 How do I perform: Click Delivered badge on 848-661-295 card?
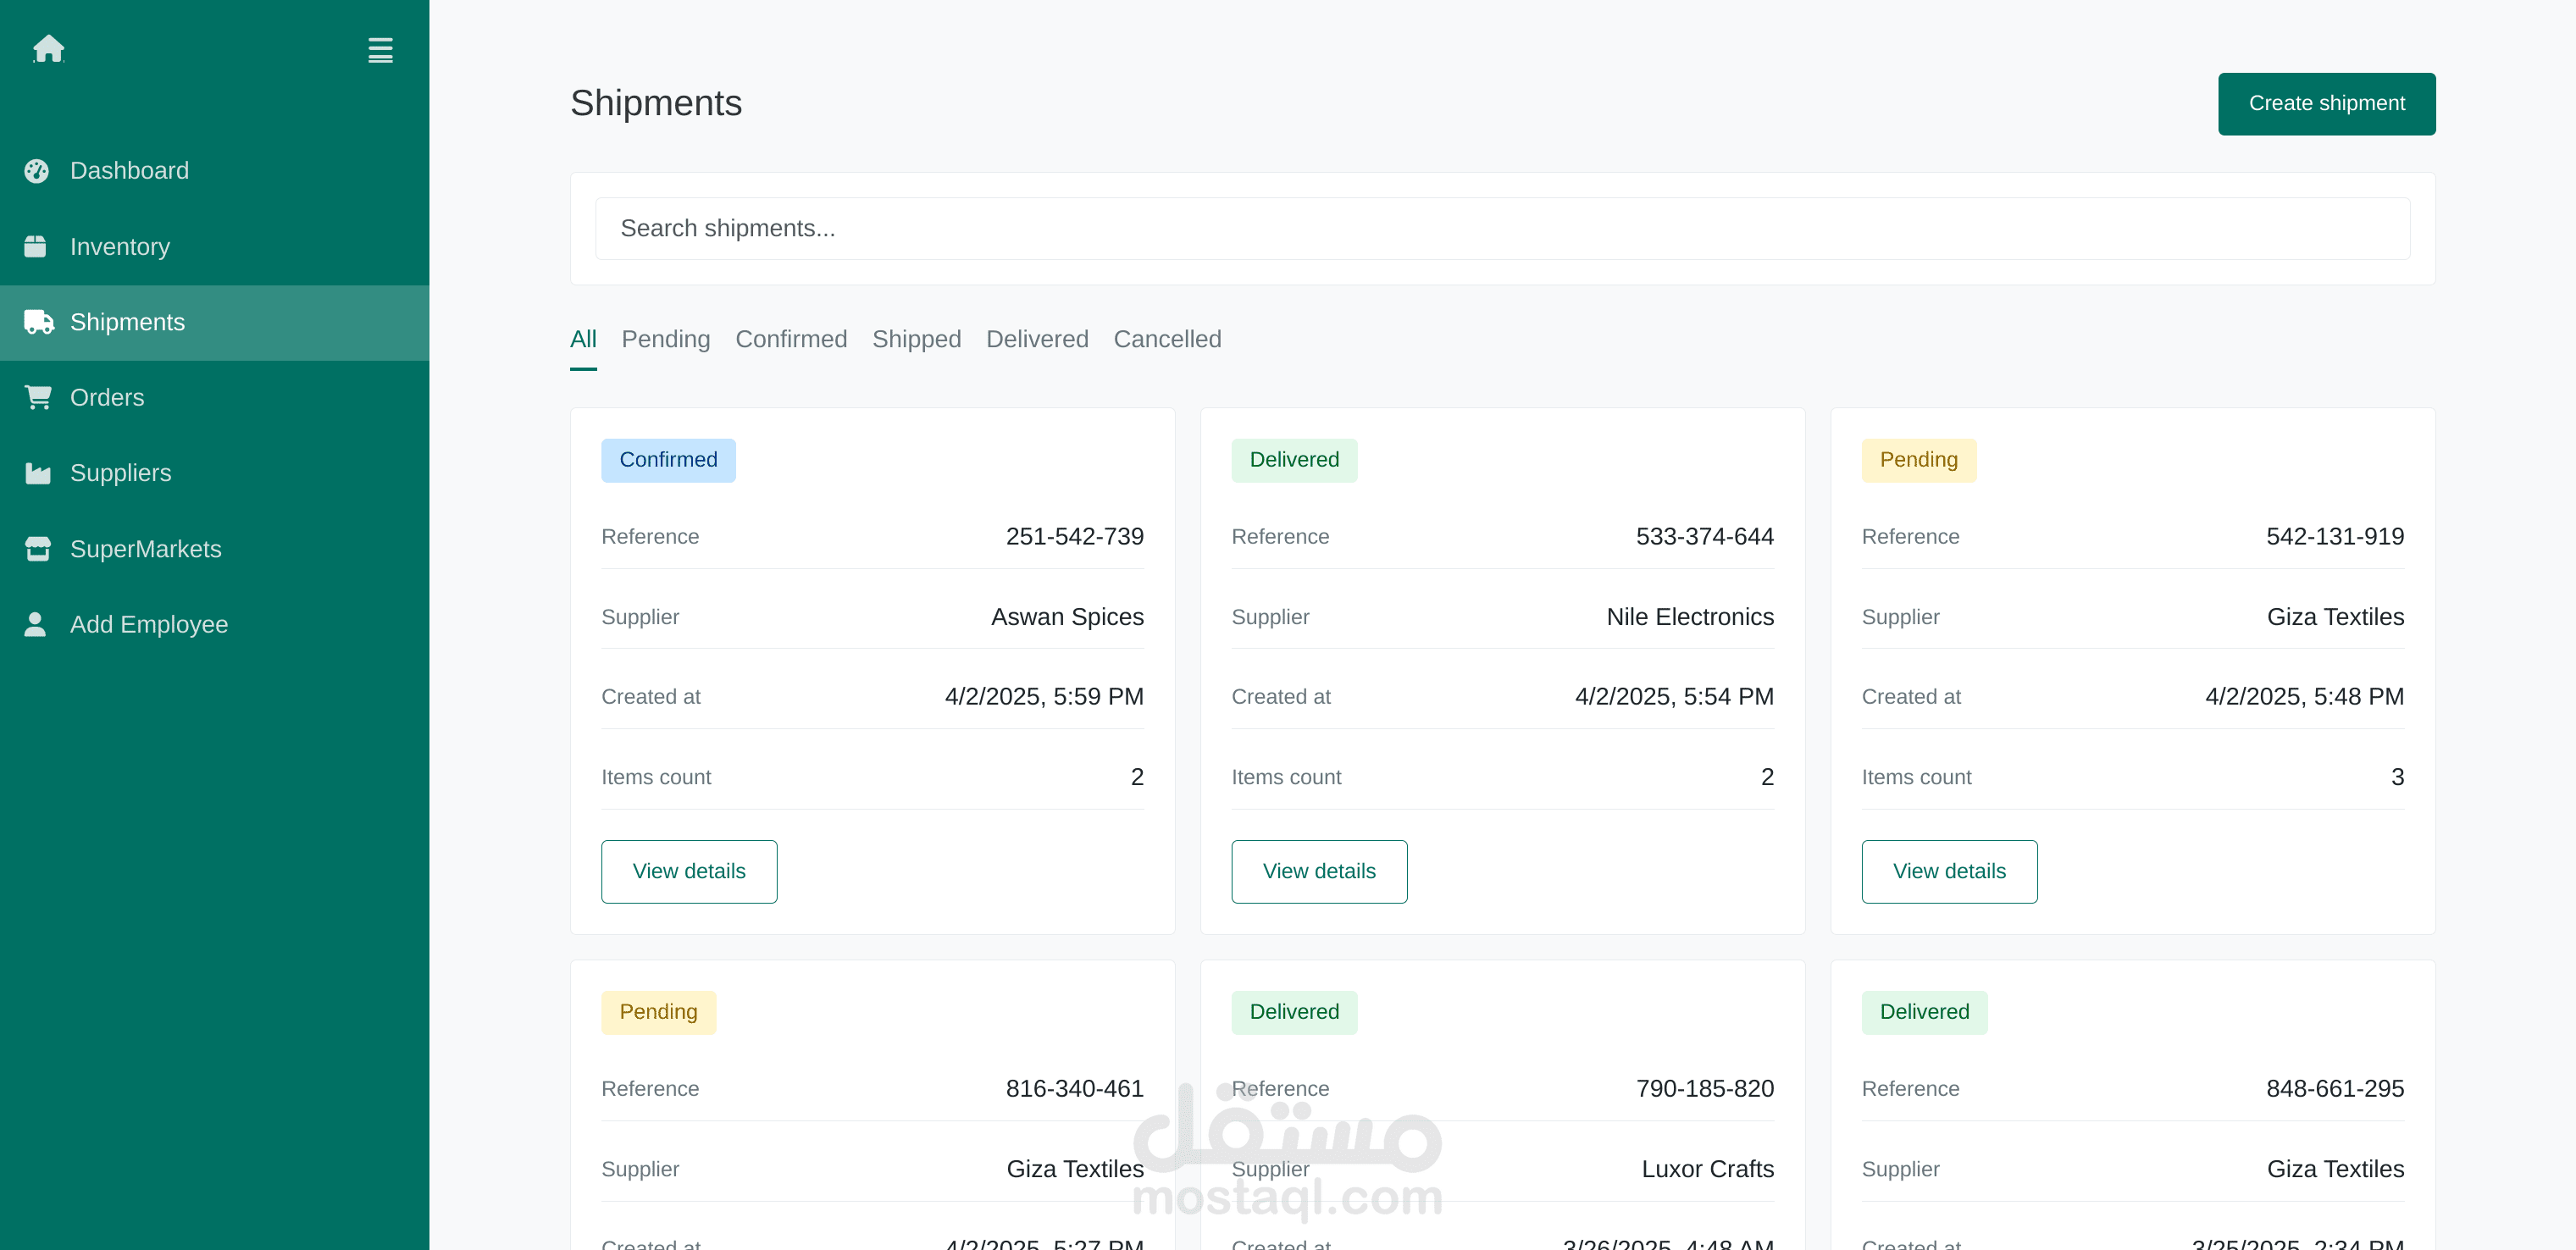click(x=1924, y=1012)
